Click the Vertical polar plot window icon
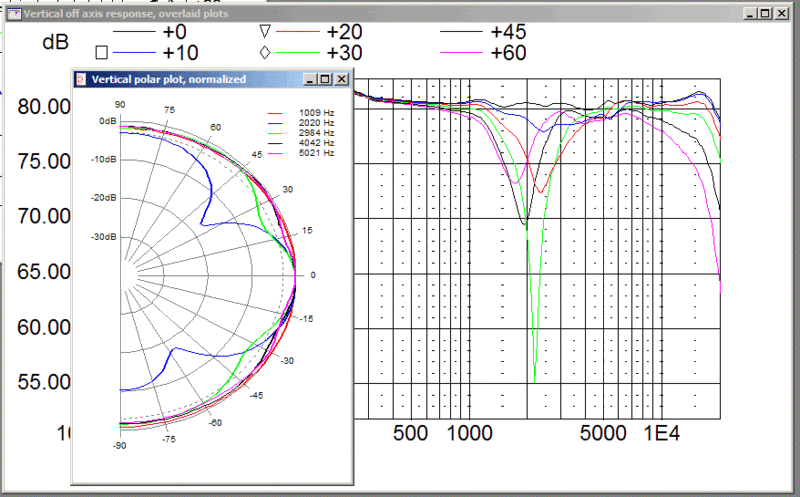This screenshot has height=497, width=800. click(80, 79)
